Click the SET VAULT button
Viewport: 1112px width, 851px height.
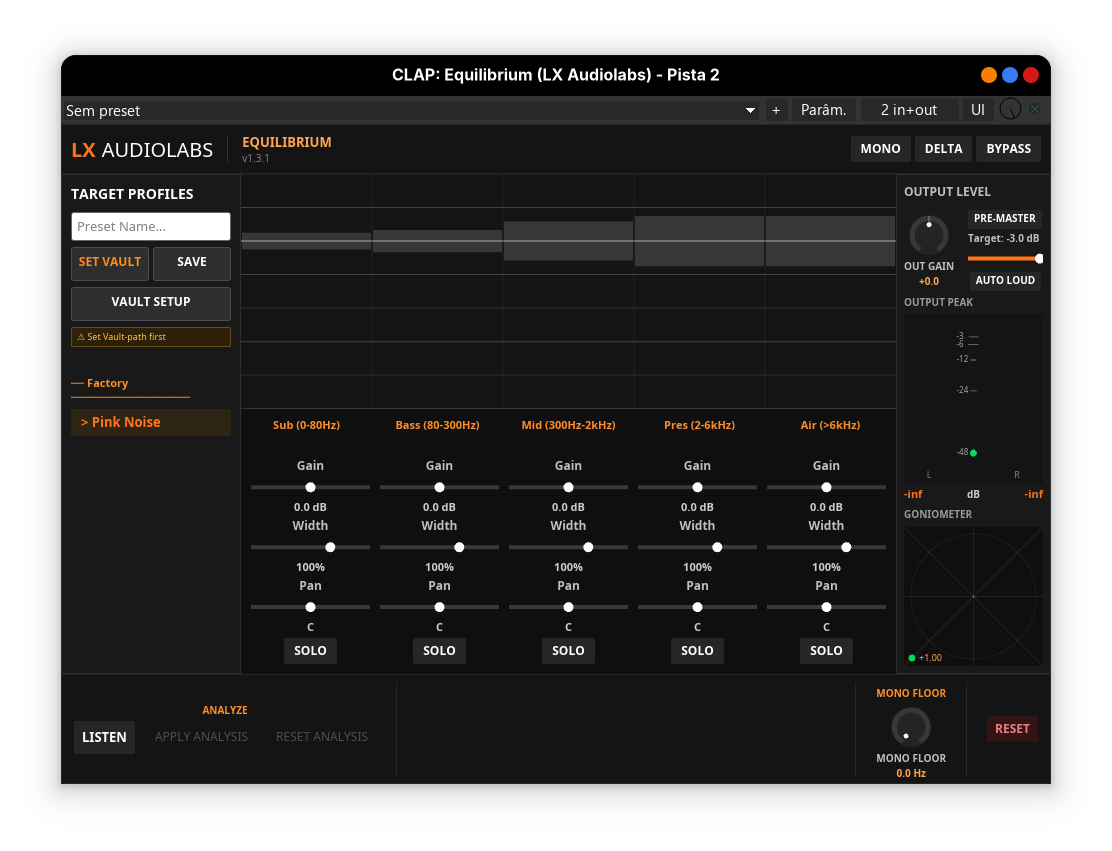110,262
